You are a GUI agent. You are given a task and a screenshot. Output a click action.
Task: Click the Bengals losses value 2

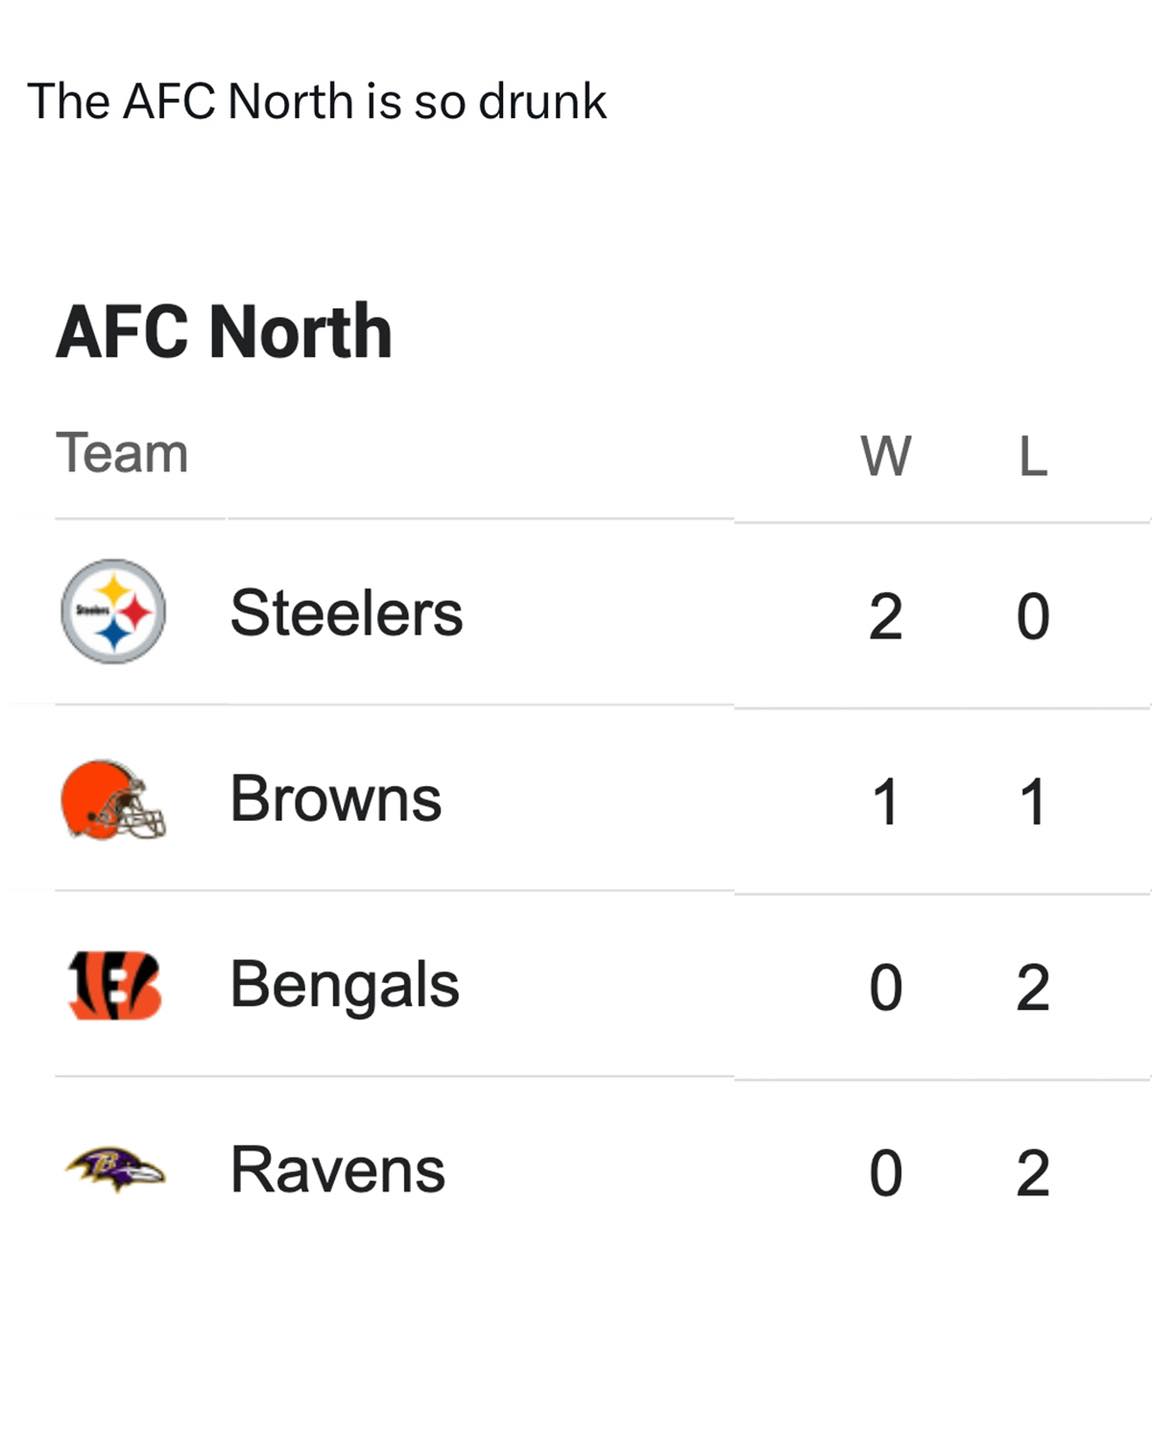point(1033,988)
